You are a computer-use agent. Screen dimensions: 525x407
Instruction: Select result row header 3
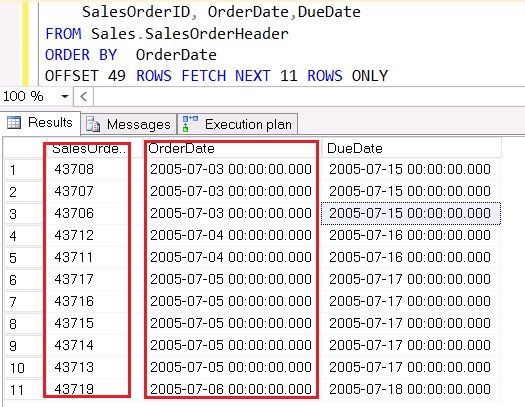point(24,214)
